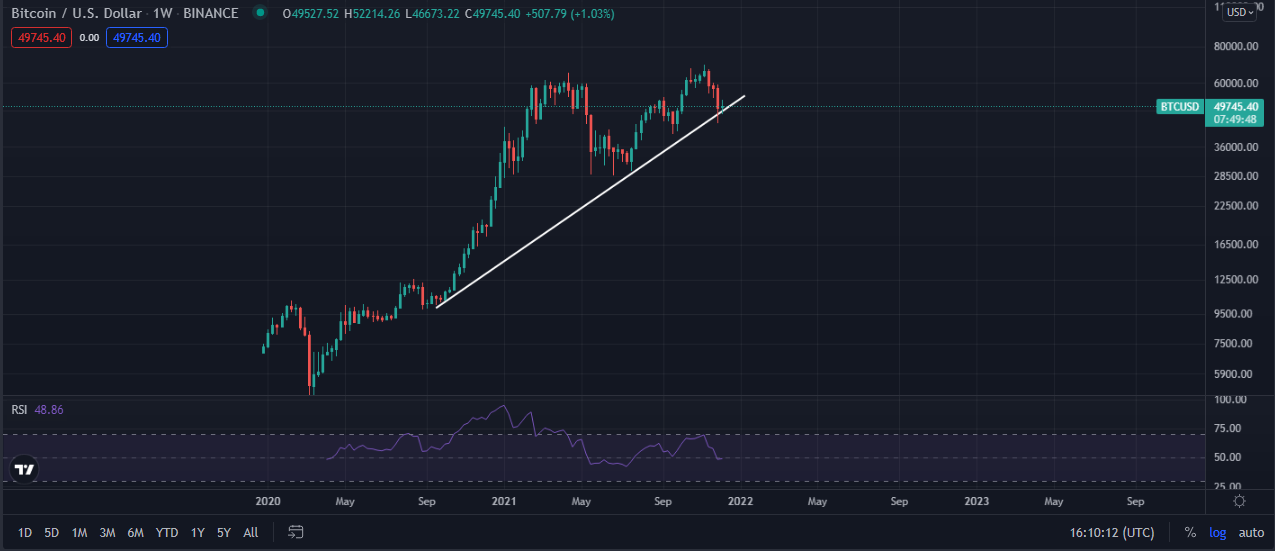Toggle percent scale mode
Screen dimensions: 1275x551
pyautogui.click(x=1190, y=532)
